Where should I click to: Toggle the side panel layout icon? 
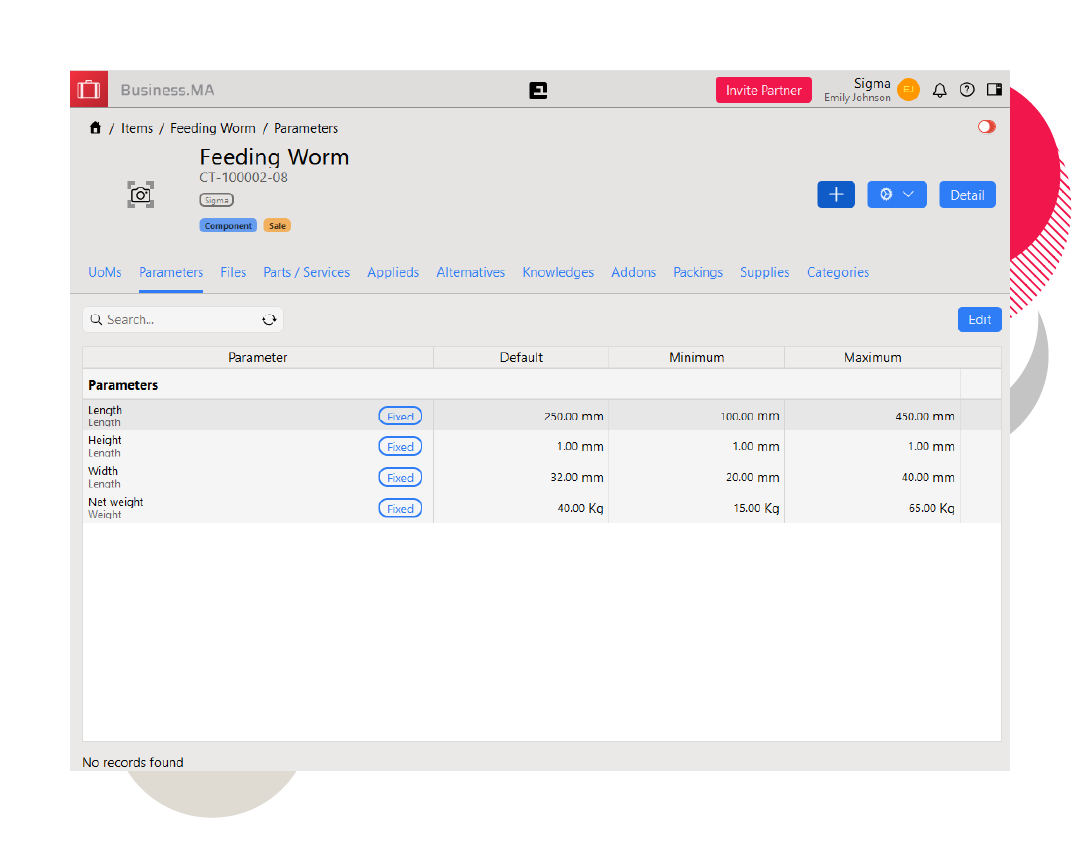point(994,90)
